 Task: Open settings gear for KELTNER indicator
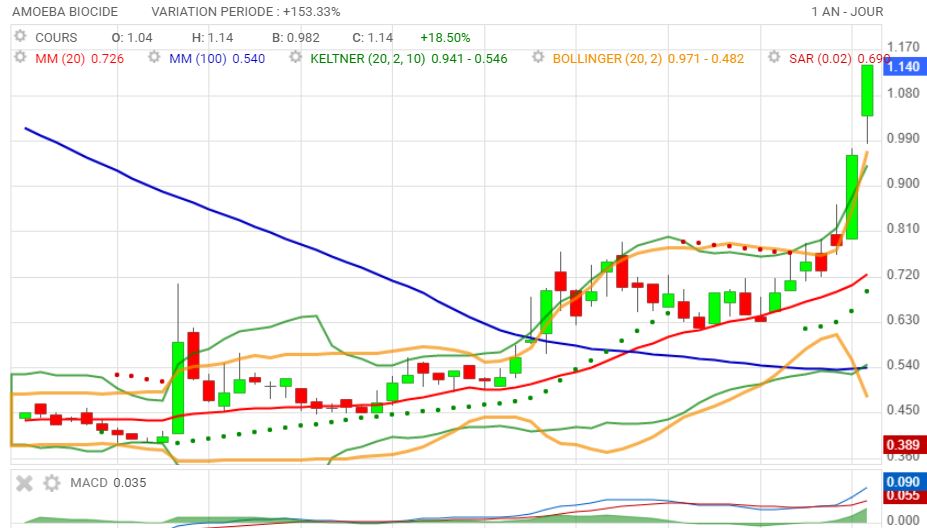click(296, 58)
